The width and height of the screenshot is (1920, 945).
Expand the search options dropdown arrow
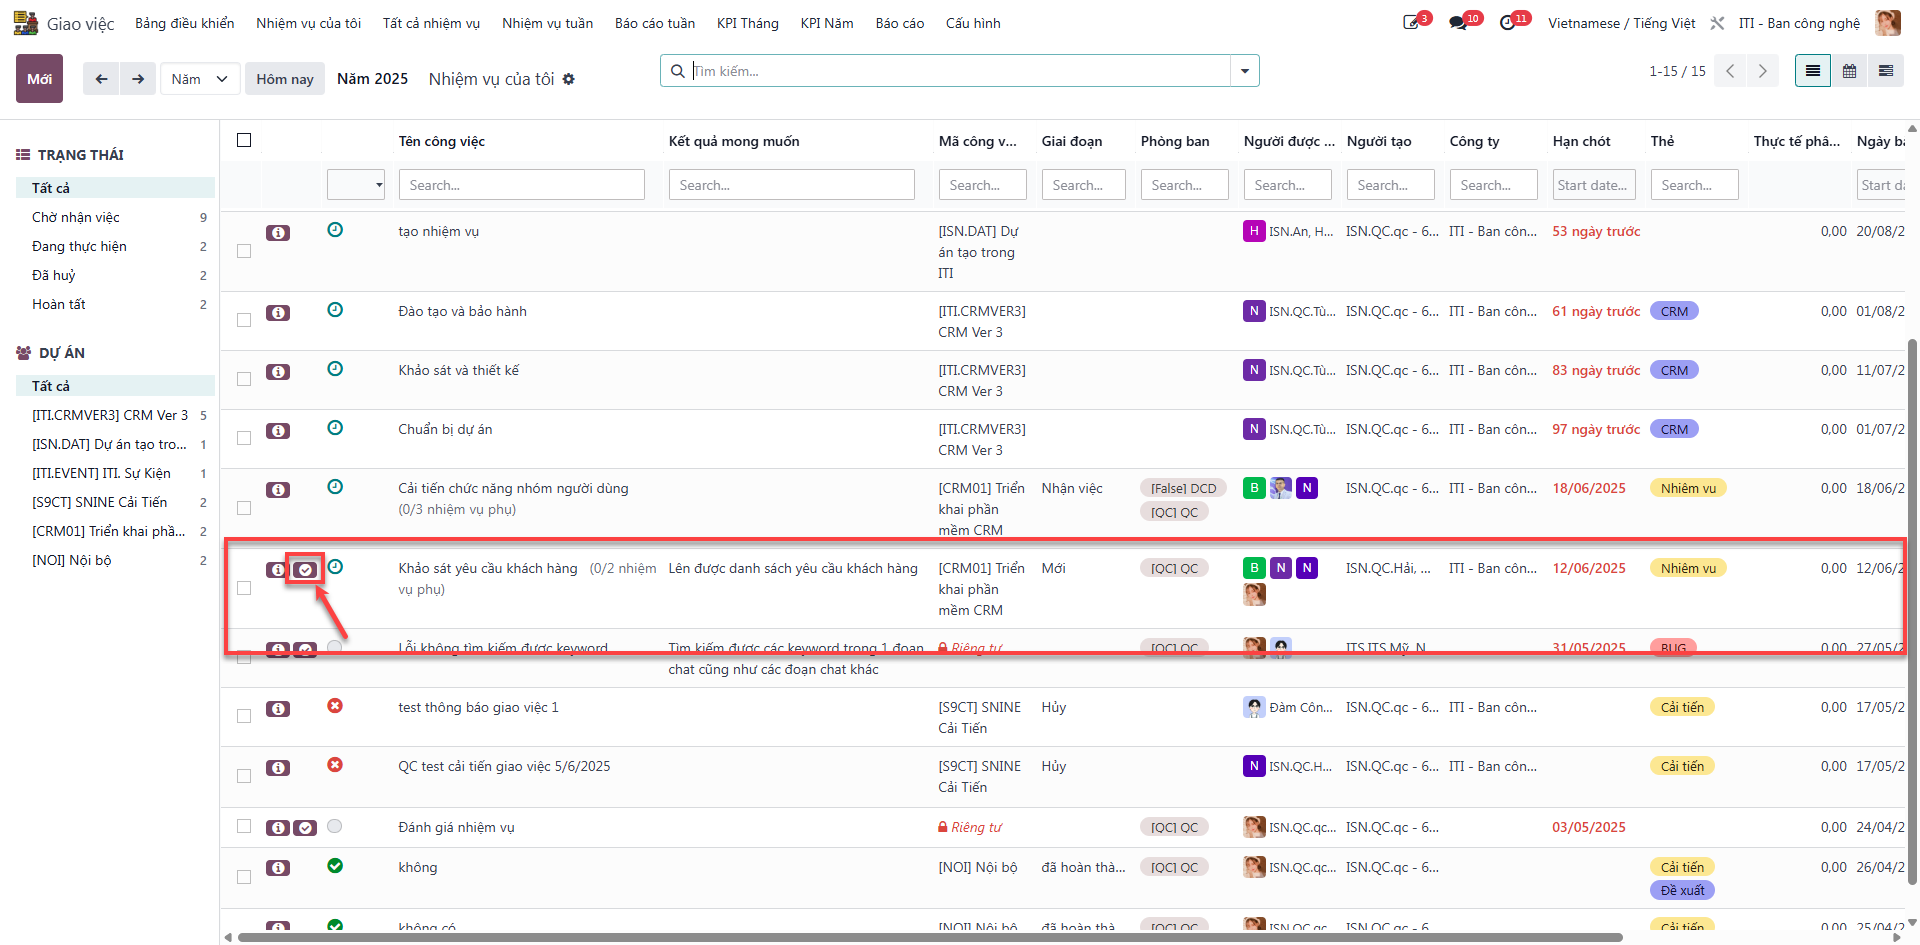[1245, 71]
